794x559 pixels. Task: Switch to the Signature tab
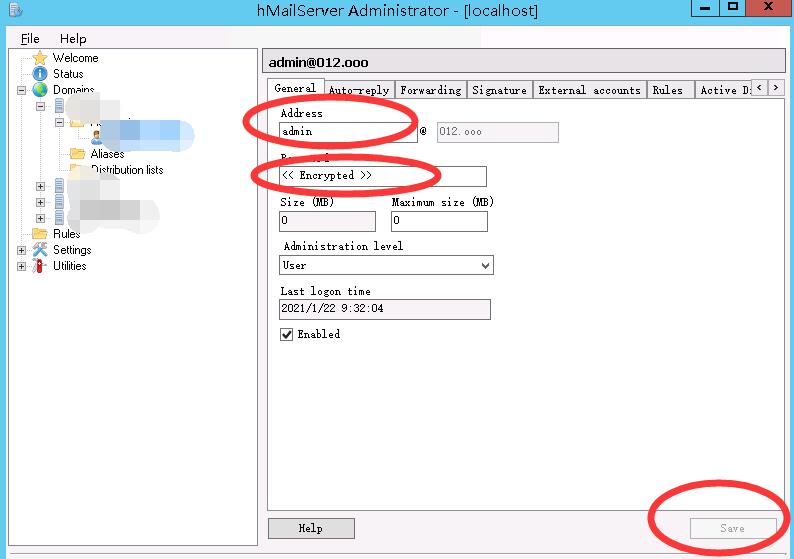(x=499, y=90)
